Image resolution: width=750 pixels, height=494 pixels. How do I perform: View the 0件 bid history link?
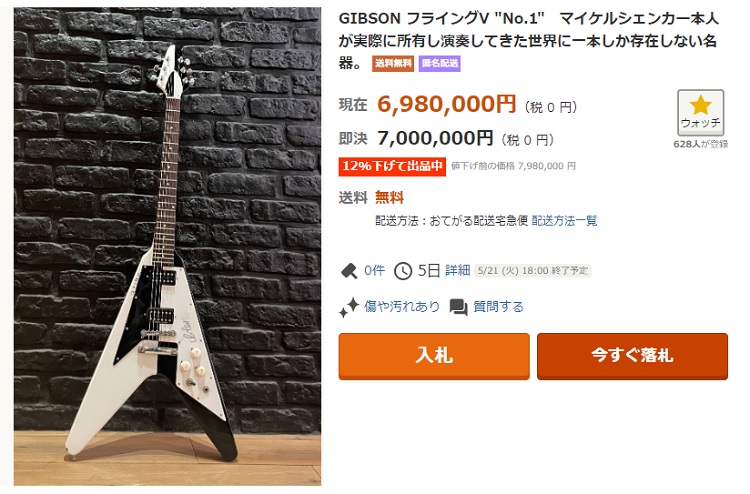click(x=374, y=271)
